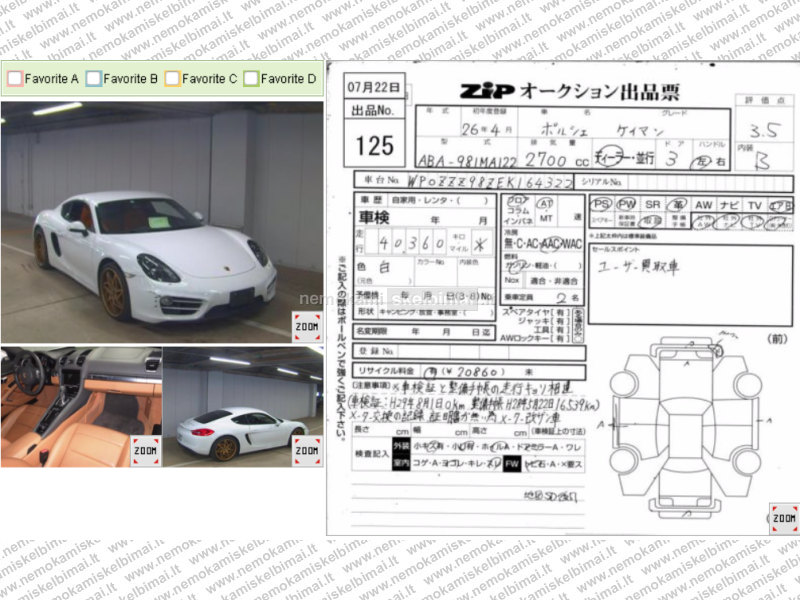The image size is (800, 600).
Task: Click the 40360 mileage reading
Action: 411,243
